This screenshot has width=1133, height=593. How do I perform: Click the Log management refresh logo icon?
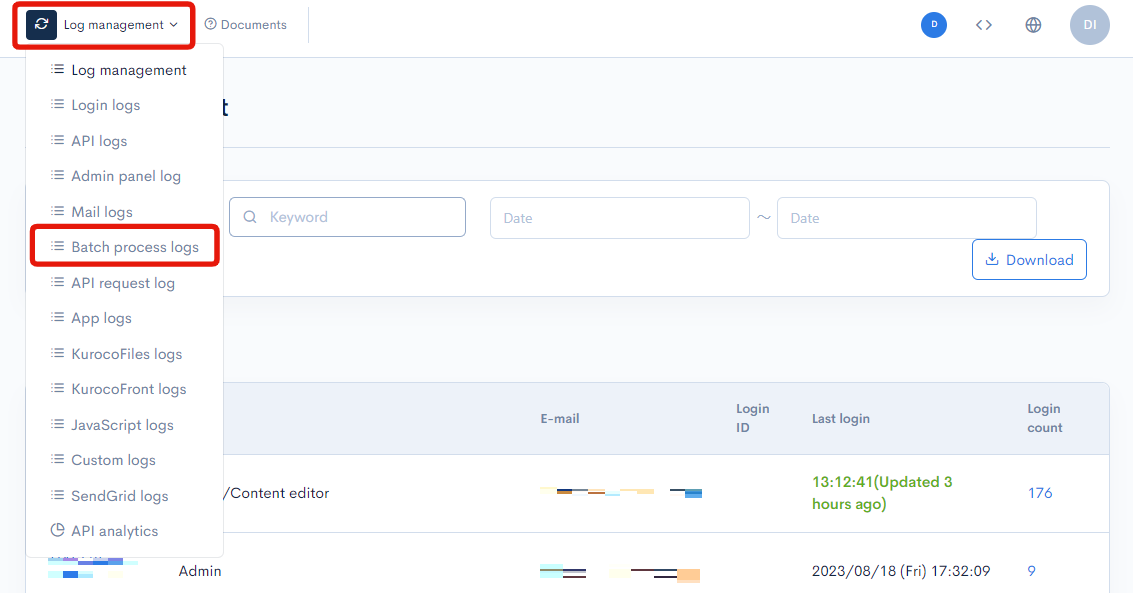coord(41,25)
